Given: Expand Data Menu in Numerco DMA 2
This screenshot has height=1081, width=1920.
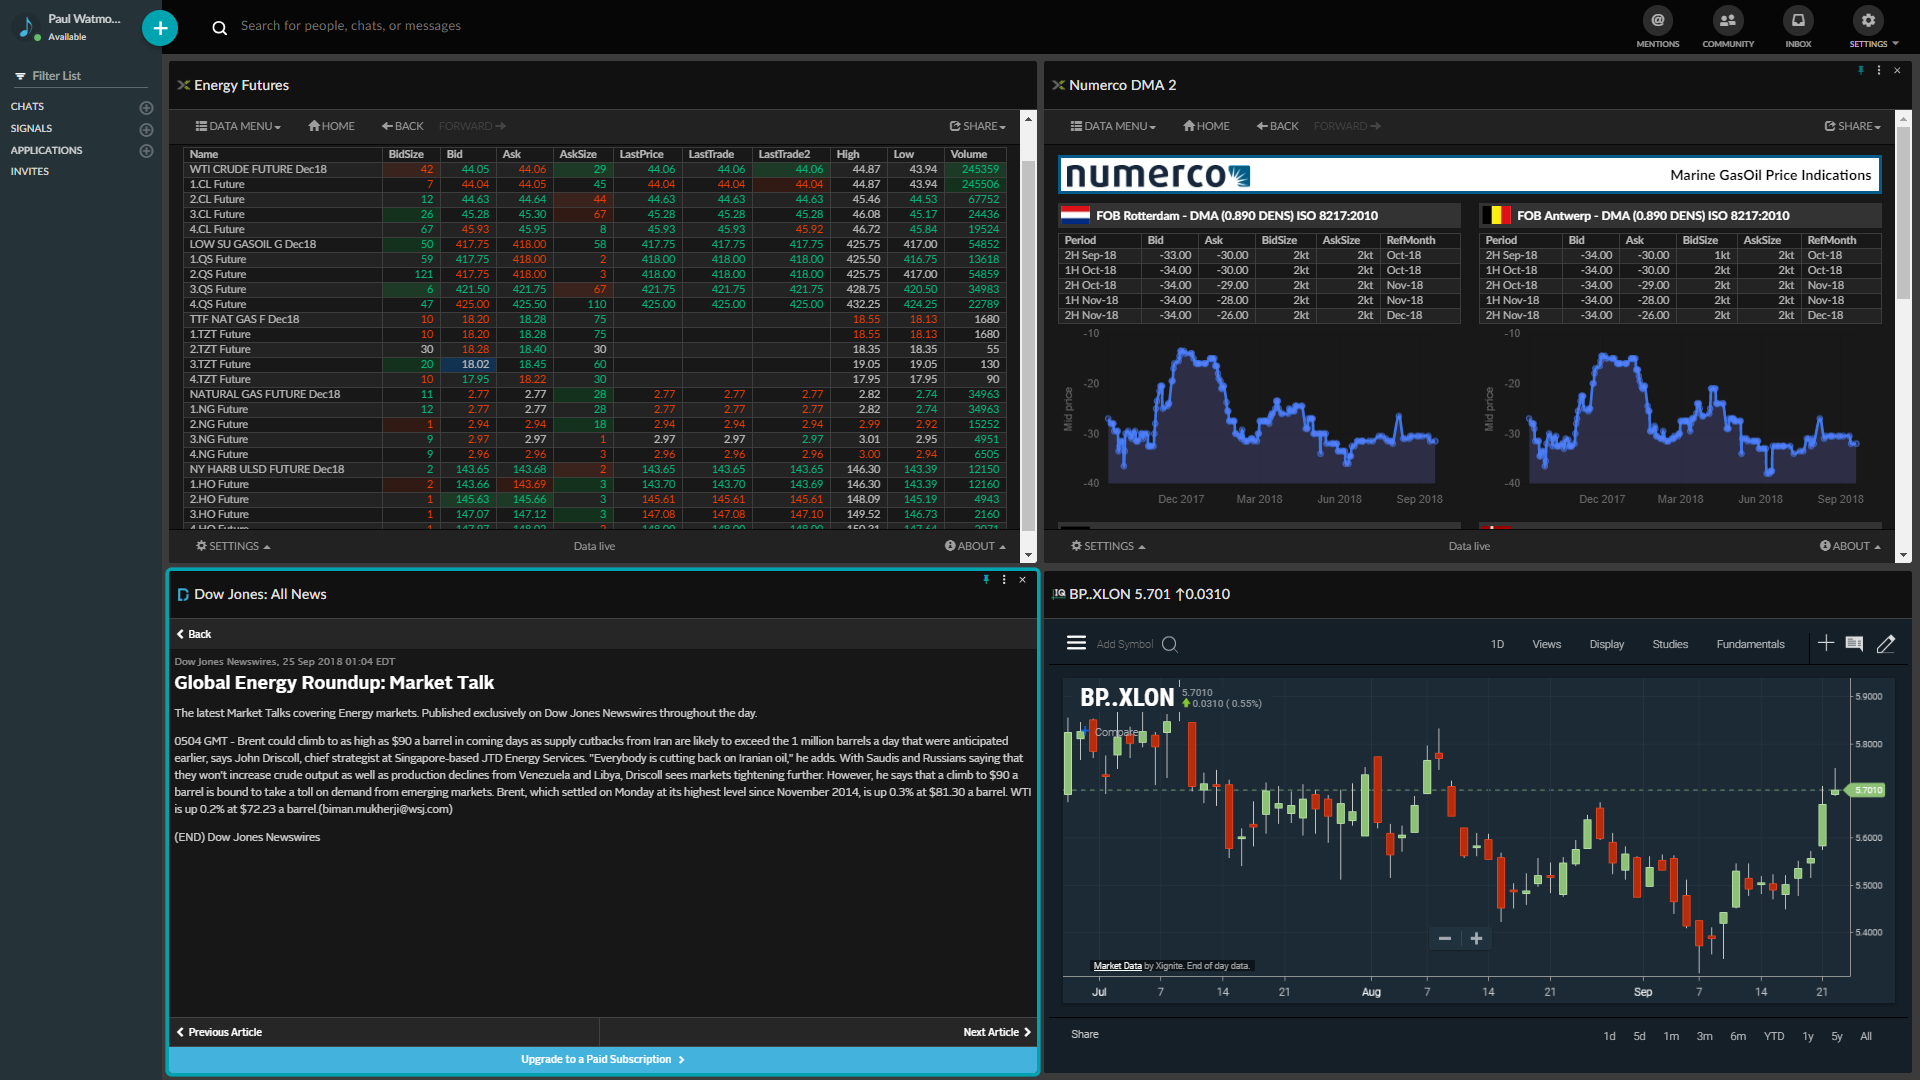Looking at the screenshot, I should 1113,126.
